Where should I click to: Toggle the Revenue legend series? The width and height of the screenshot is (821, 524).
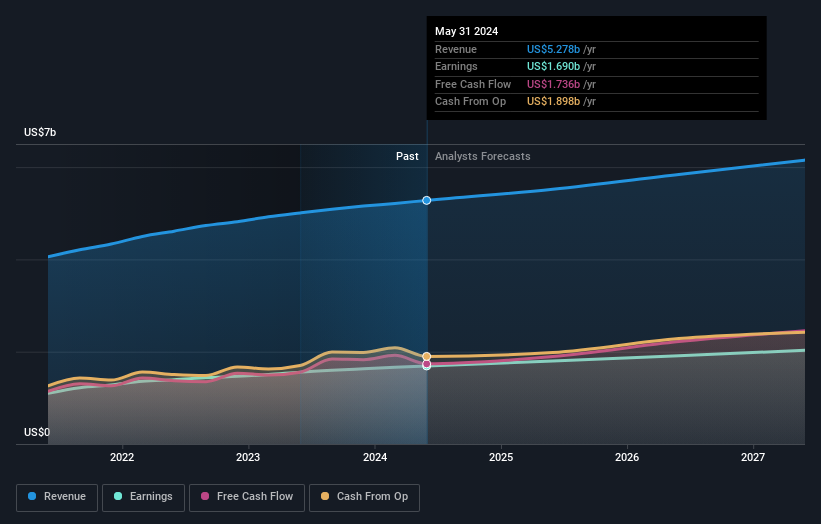pyautogui.click(x=57, y=497)
